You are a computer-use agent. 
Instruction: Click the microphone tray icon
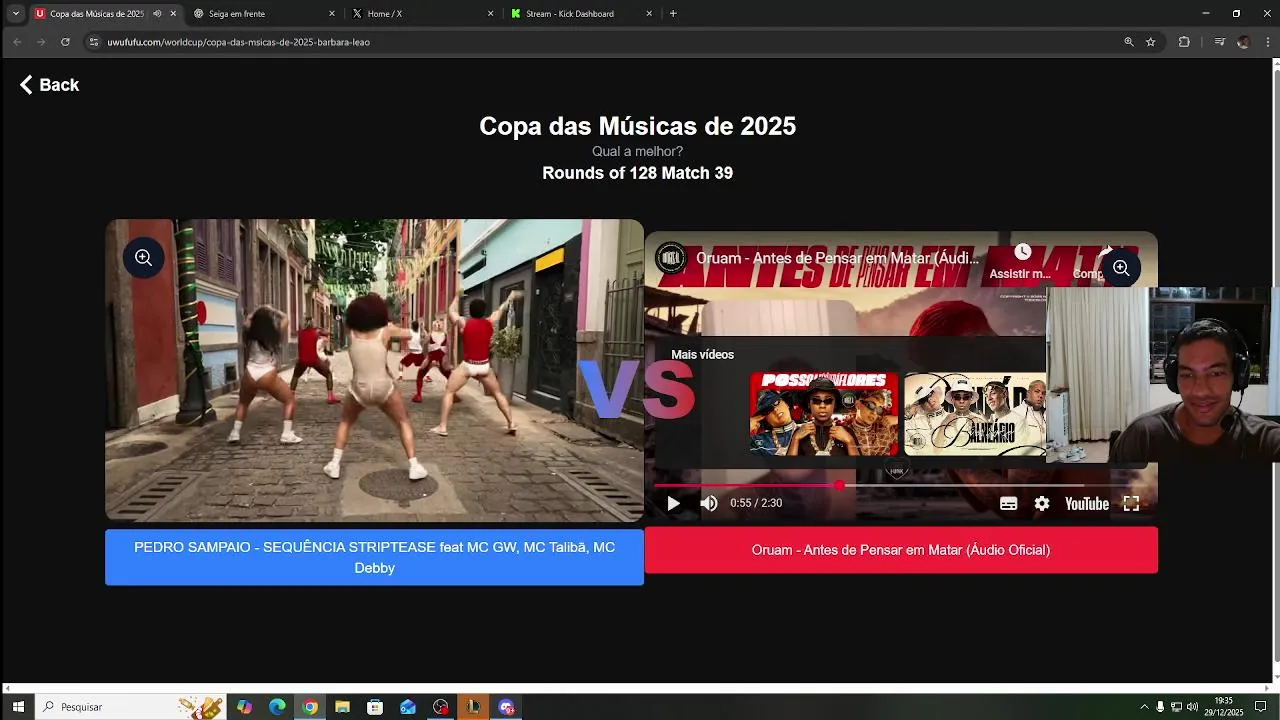[1160, 707]
